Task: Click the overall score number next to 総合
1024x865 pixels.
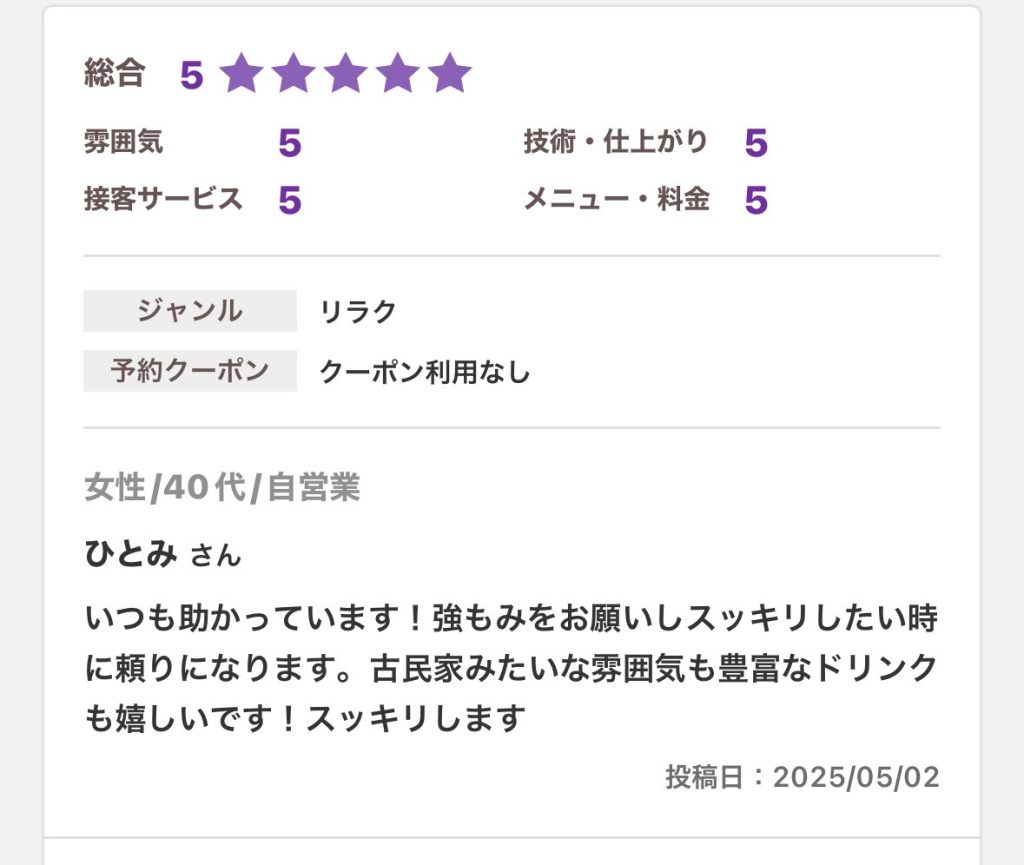Action: tap(191, 74)
